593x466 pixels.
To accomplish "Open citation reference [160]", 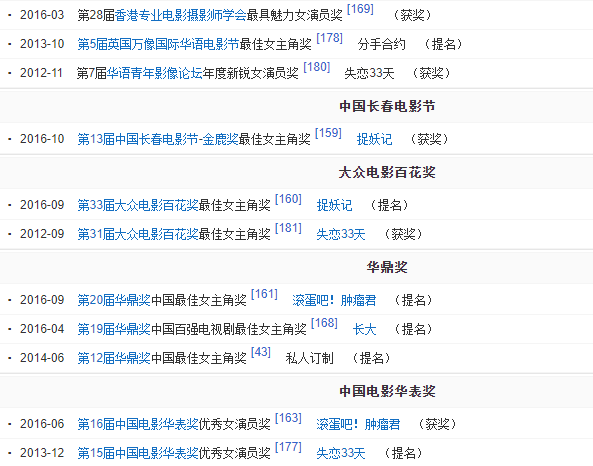I will [288, 199].
